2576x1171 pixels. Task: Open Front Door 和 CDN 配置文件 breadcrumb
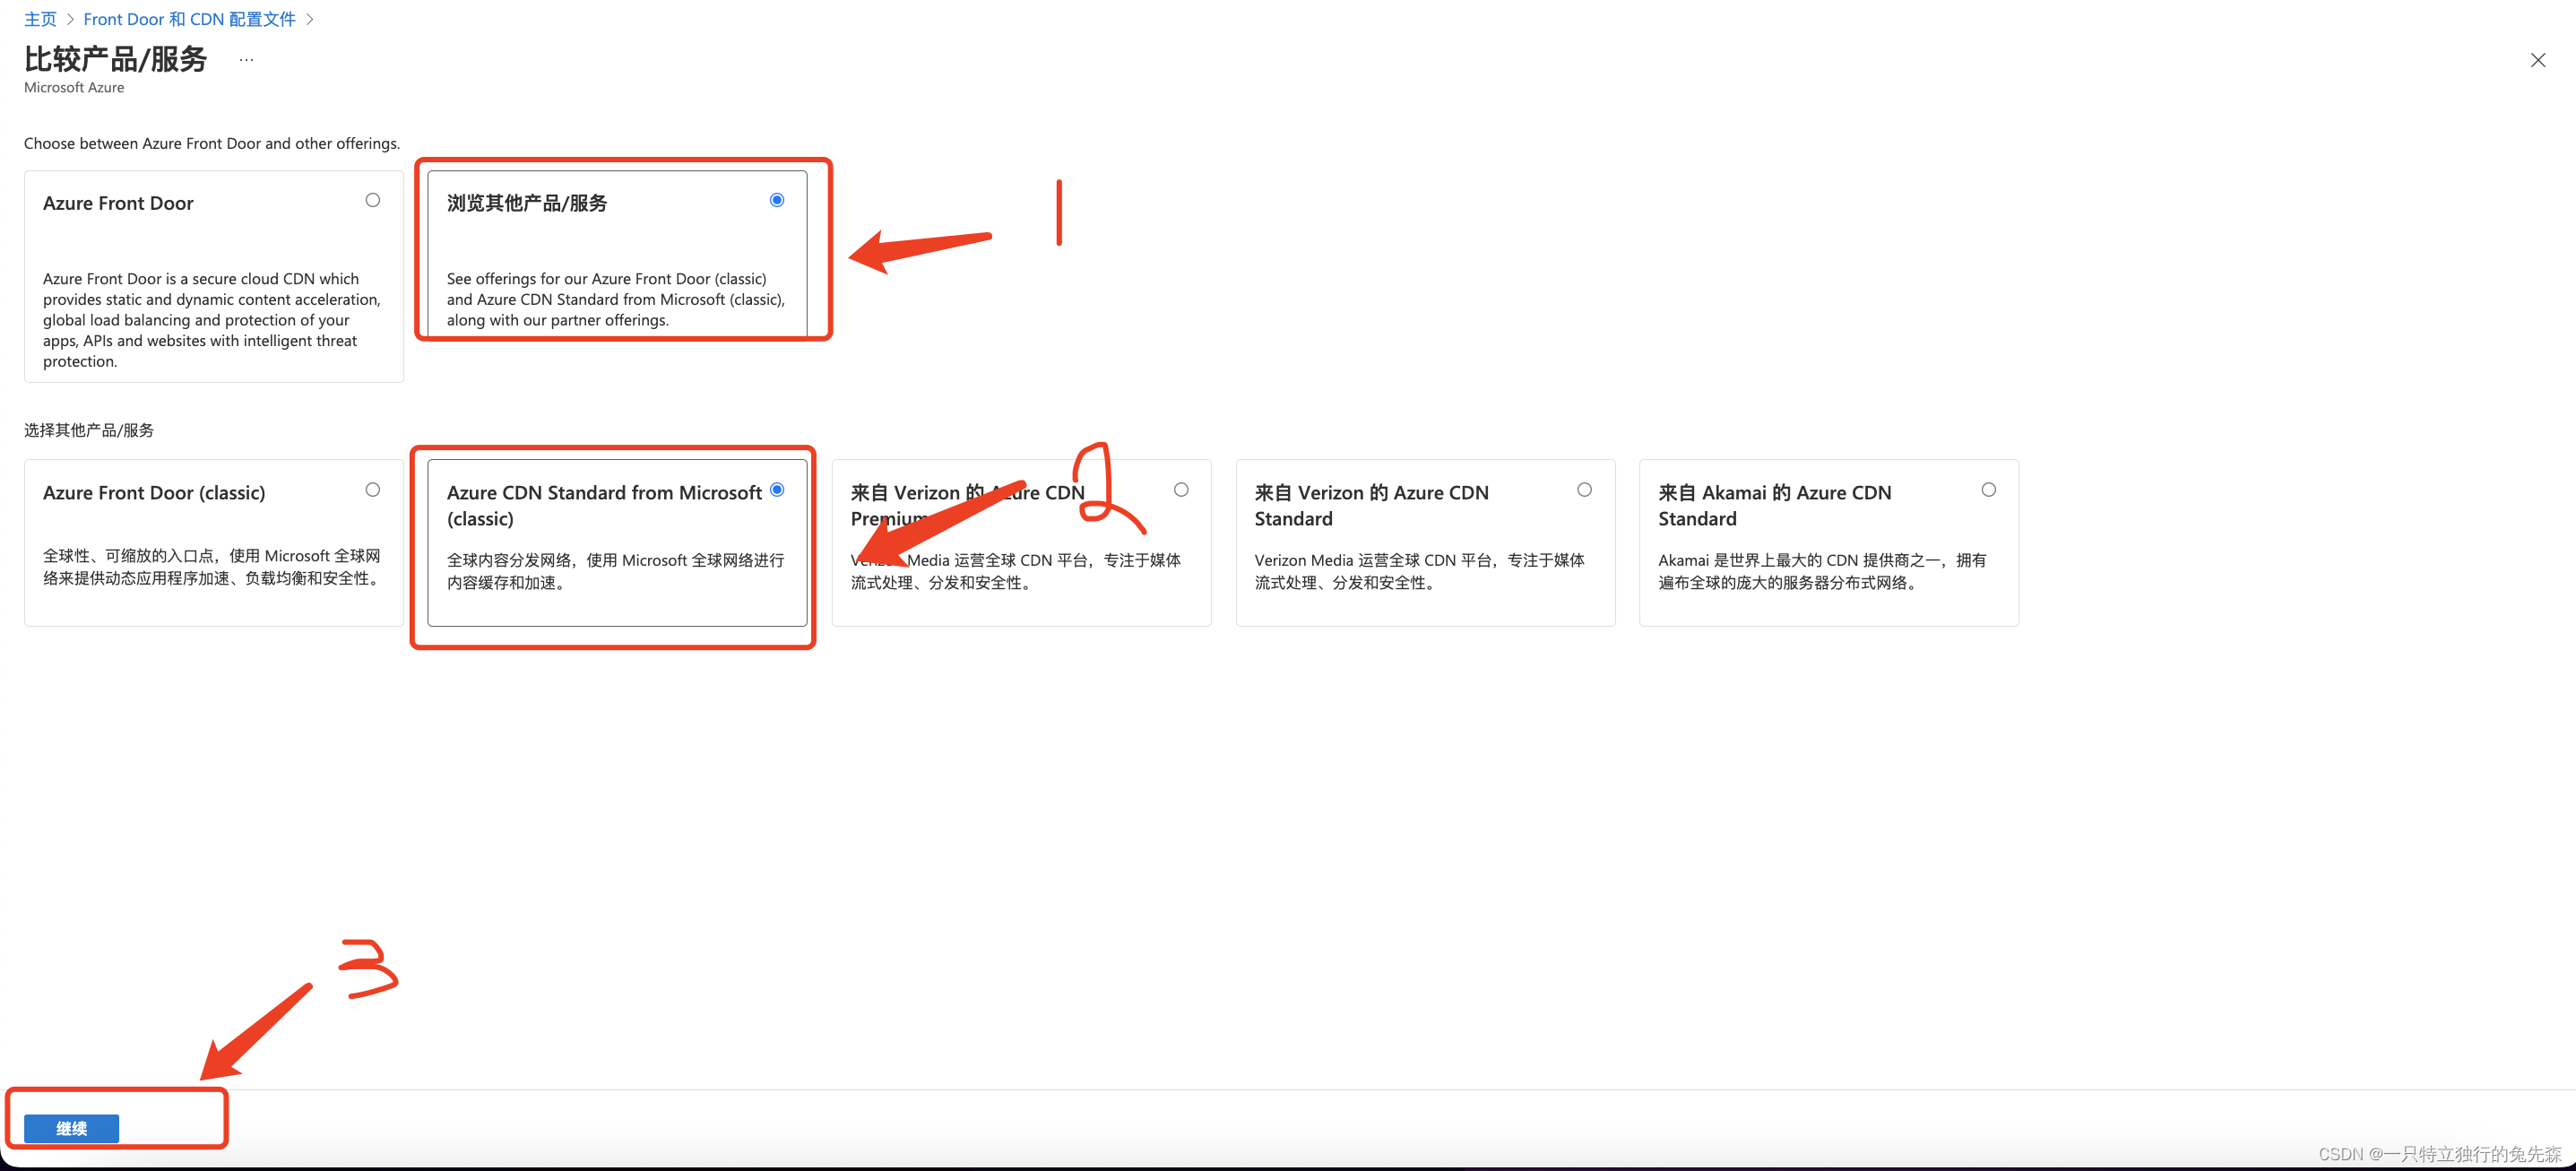click(x=189, y=19)
